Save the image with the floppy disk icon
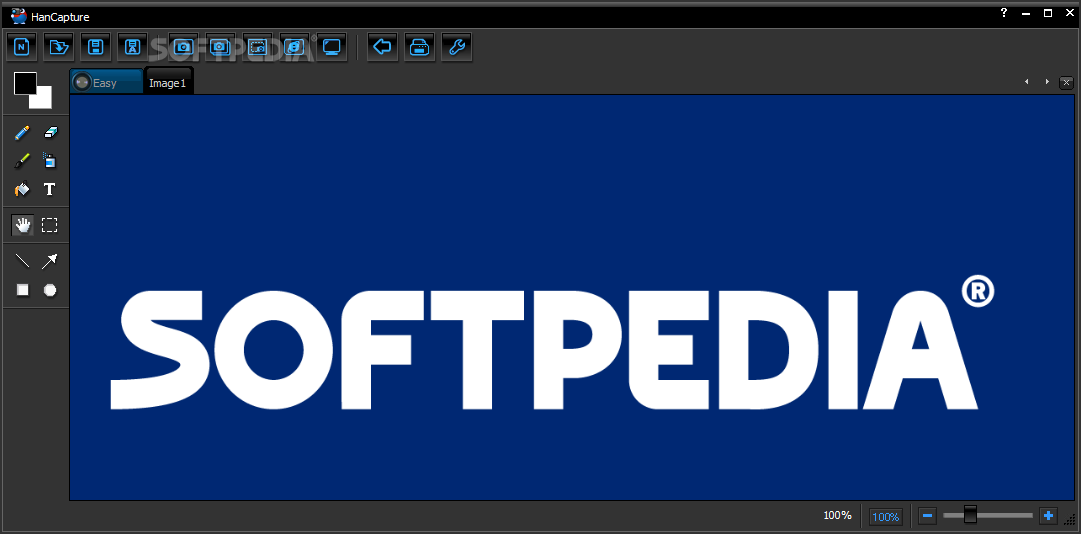The height and width of the screenshot is (534, 1081). [x=96, y=47]
